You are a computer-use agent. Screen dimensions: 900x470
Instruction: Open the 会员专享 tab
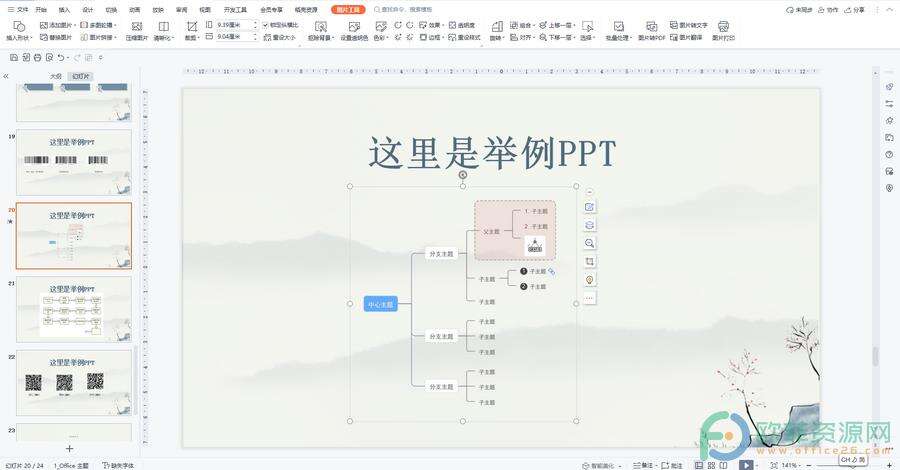click(271, 10)
